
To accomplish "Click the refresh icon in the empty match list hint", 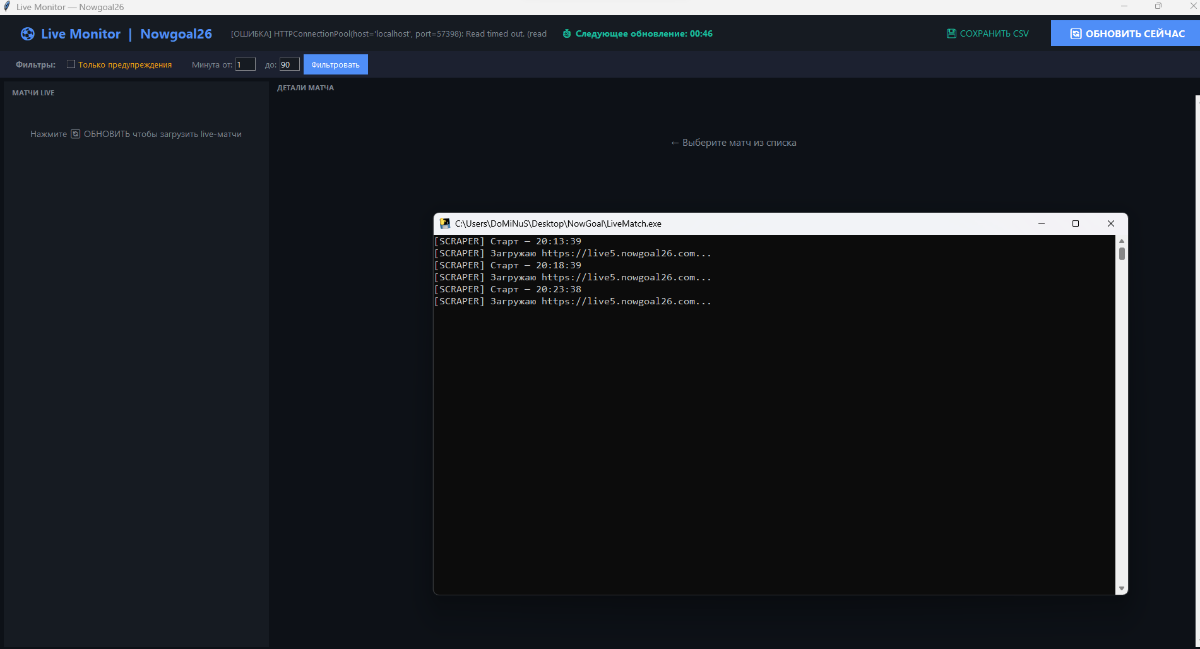I will pos(75,134).
